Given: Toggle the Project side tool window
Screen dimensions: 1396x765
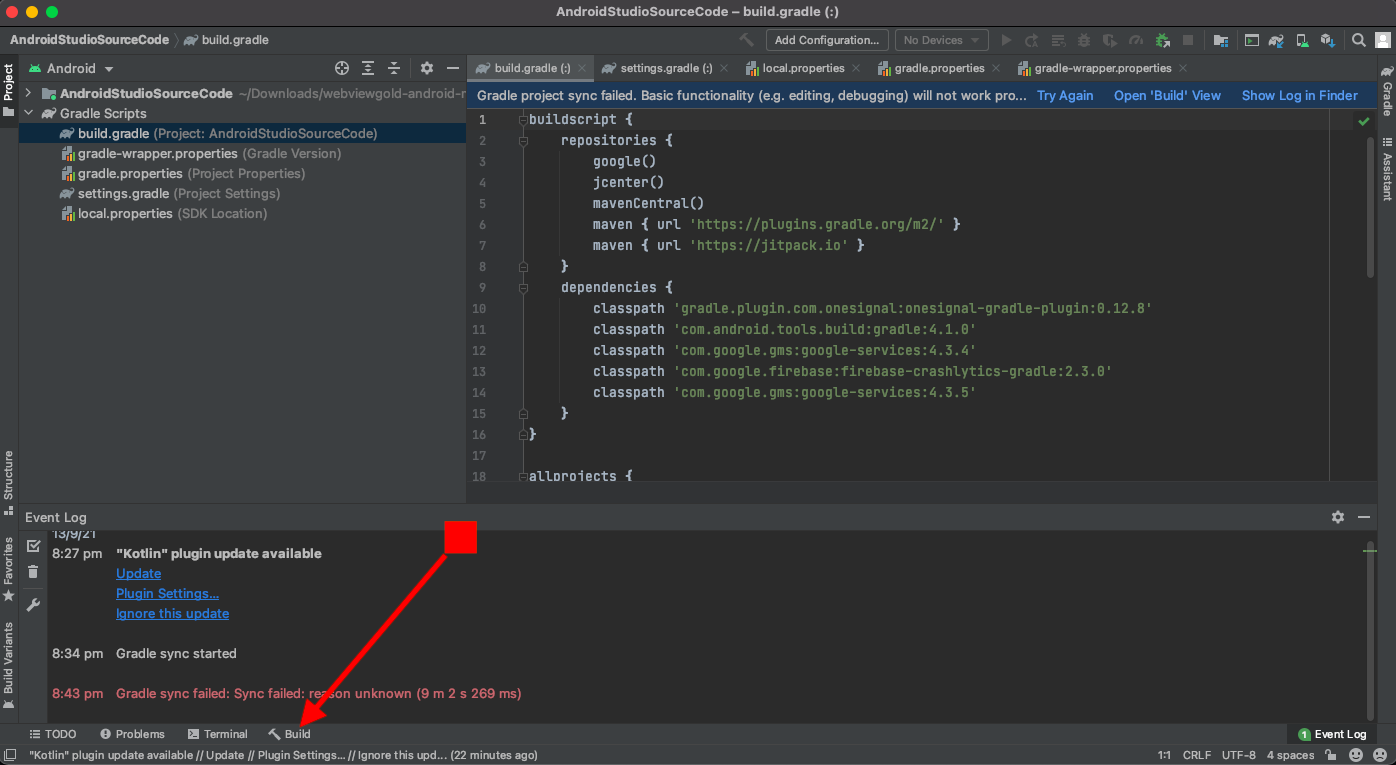Looking at the screenshot, I should 9,90.
